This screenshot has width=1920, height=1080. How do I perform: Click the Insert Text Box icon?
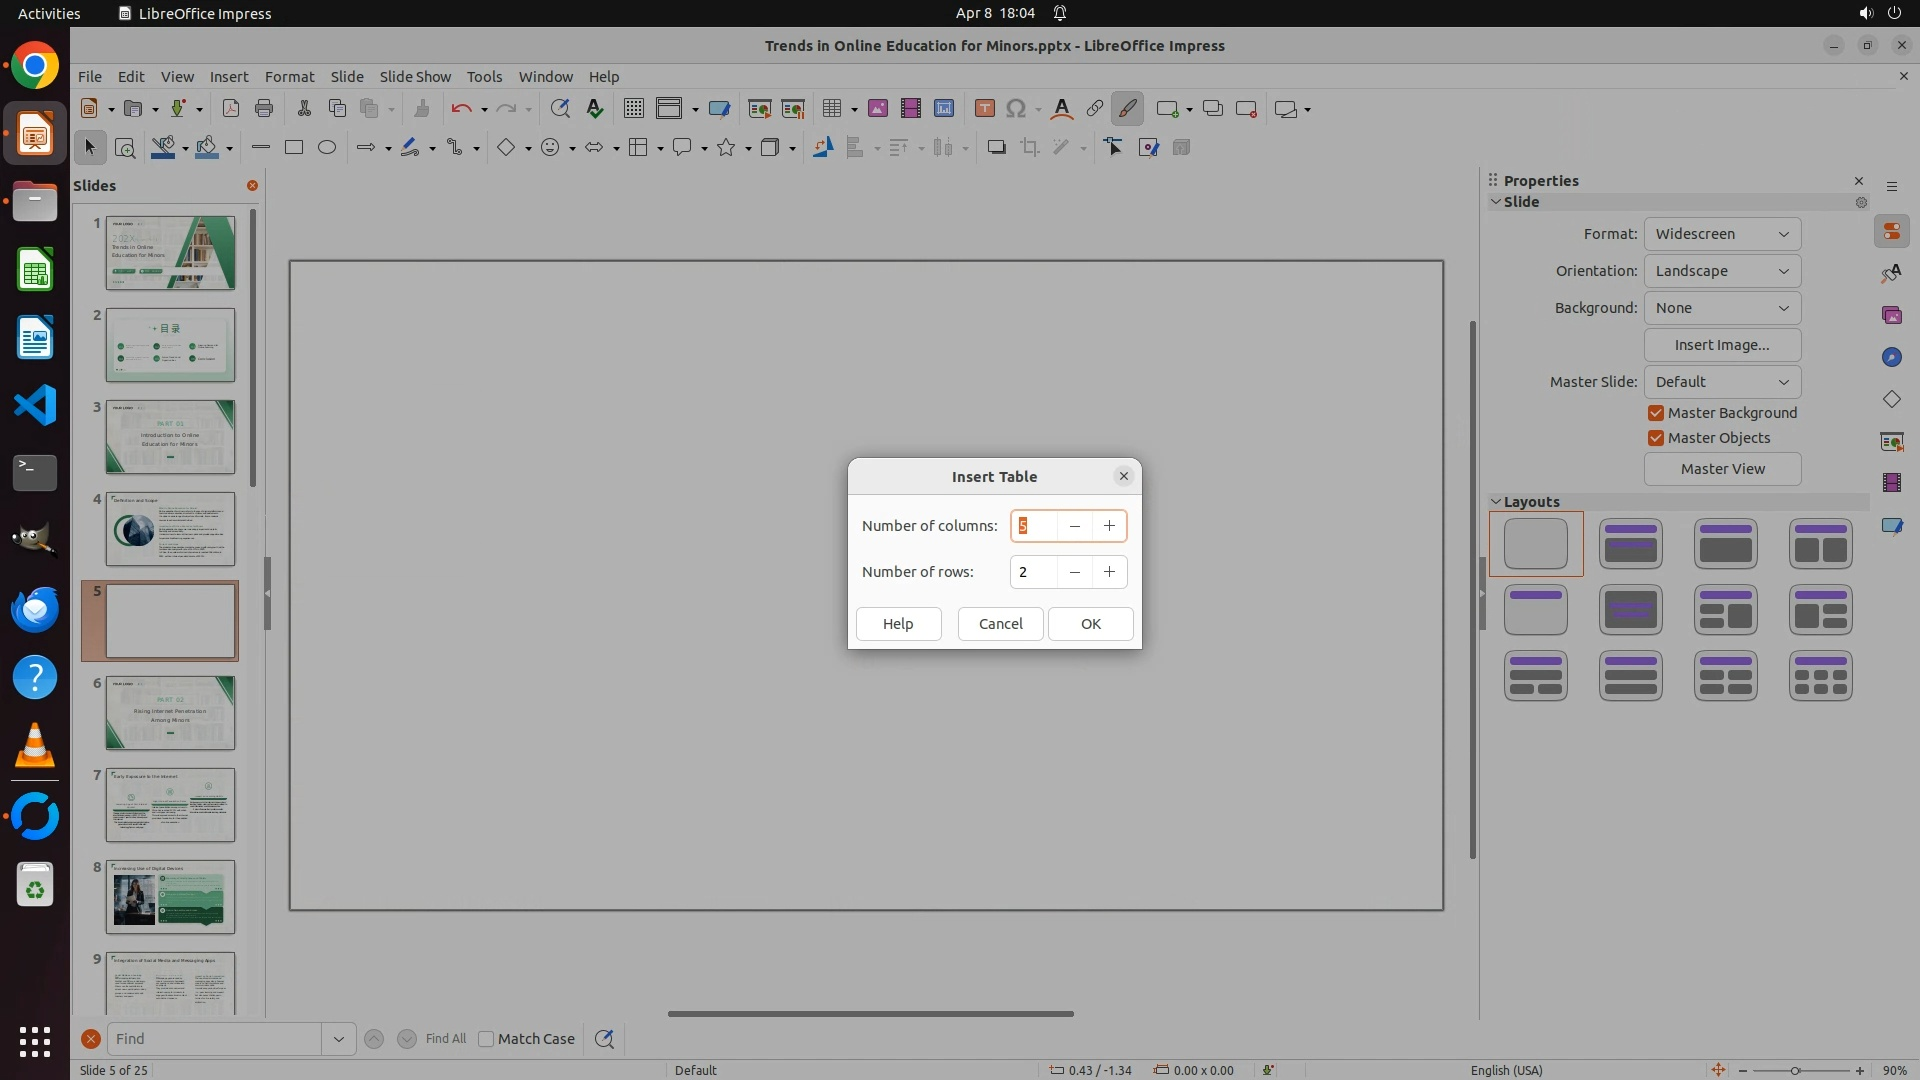point(984,109)
